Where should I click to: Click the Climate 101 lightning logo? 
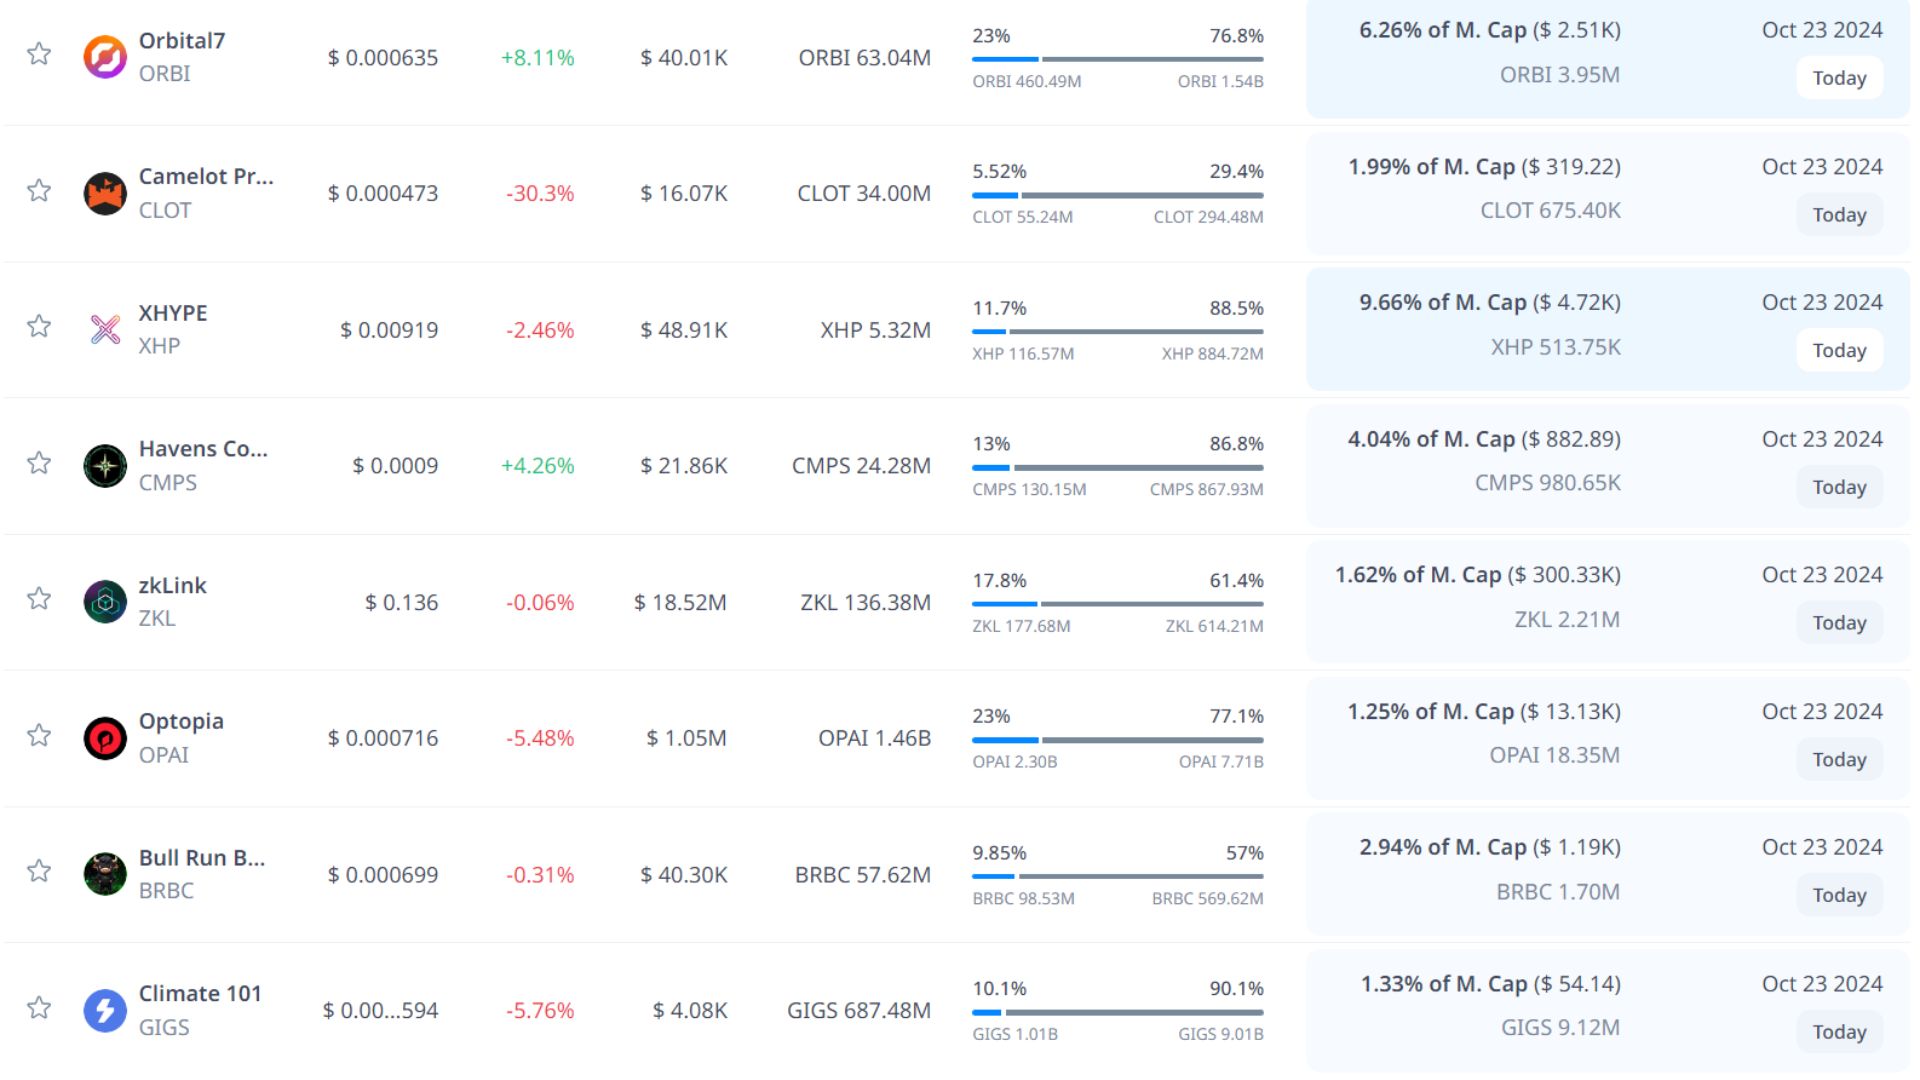coord(104,1010)
